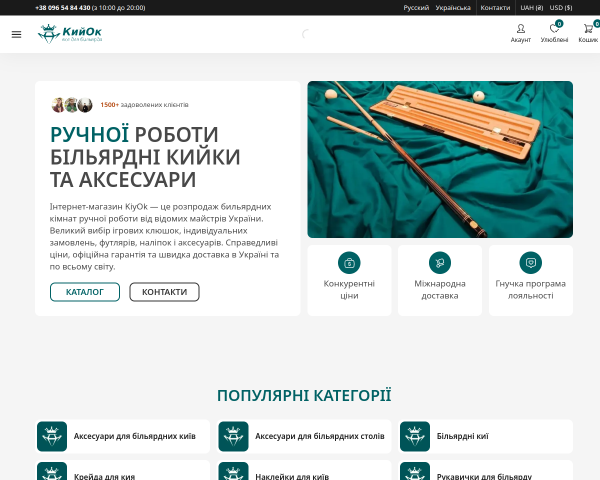Click the Улюблені counter badge
This screenshot has height=480, width=600.
[x=559, y=24]
